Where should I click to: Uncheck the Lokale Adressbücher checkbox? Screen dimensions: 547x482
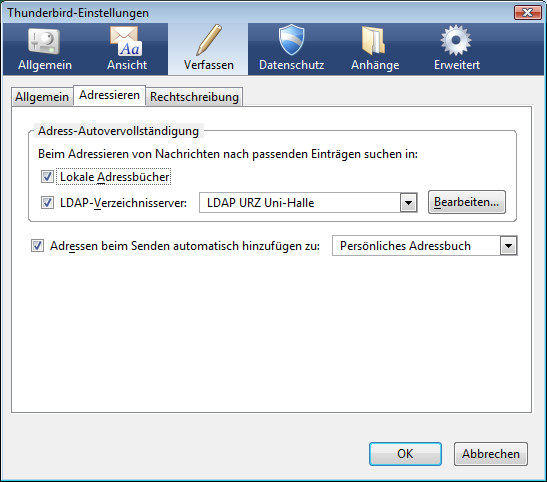(x=47, y=176)
